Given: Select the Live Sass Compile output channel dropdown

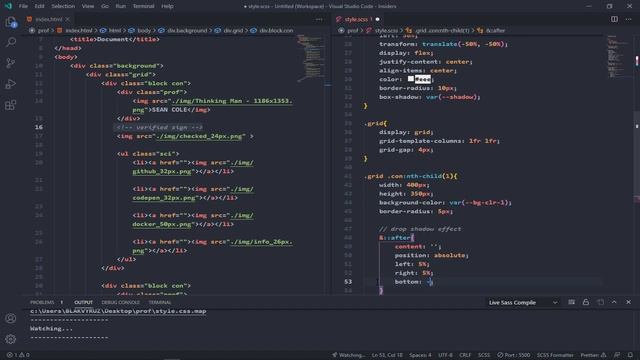Looking at the screenshot, I should (523, 302).
